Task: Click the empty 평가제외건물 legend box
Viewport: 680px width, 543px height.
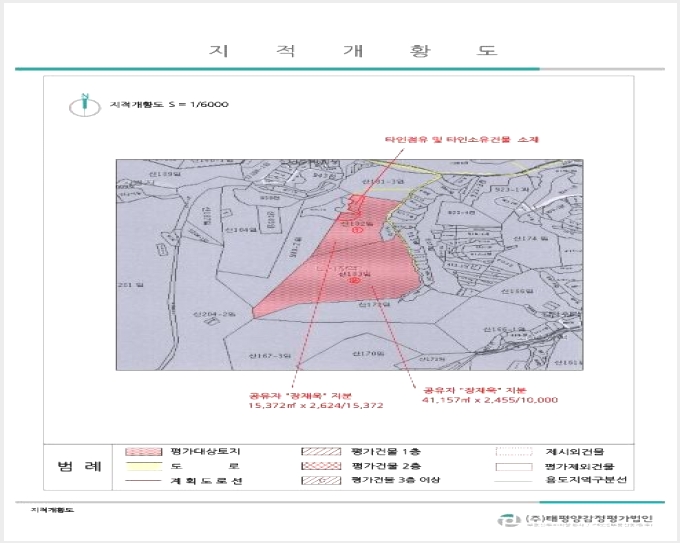Action: point(514,467)
